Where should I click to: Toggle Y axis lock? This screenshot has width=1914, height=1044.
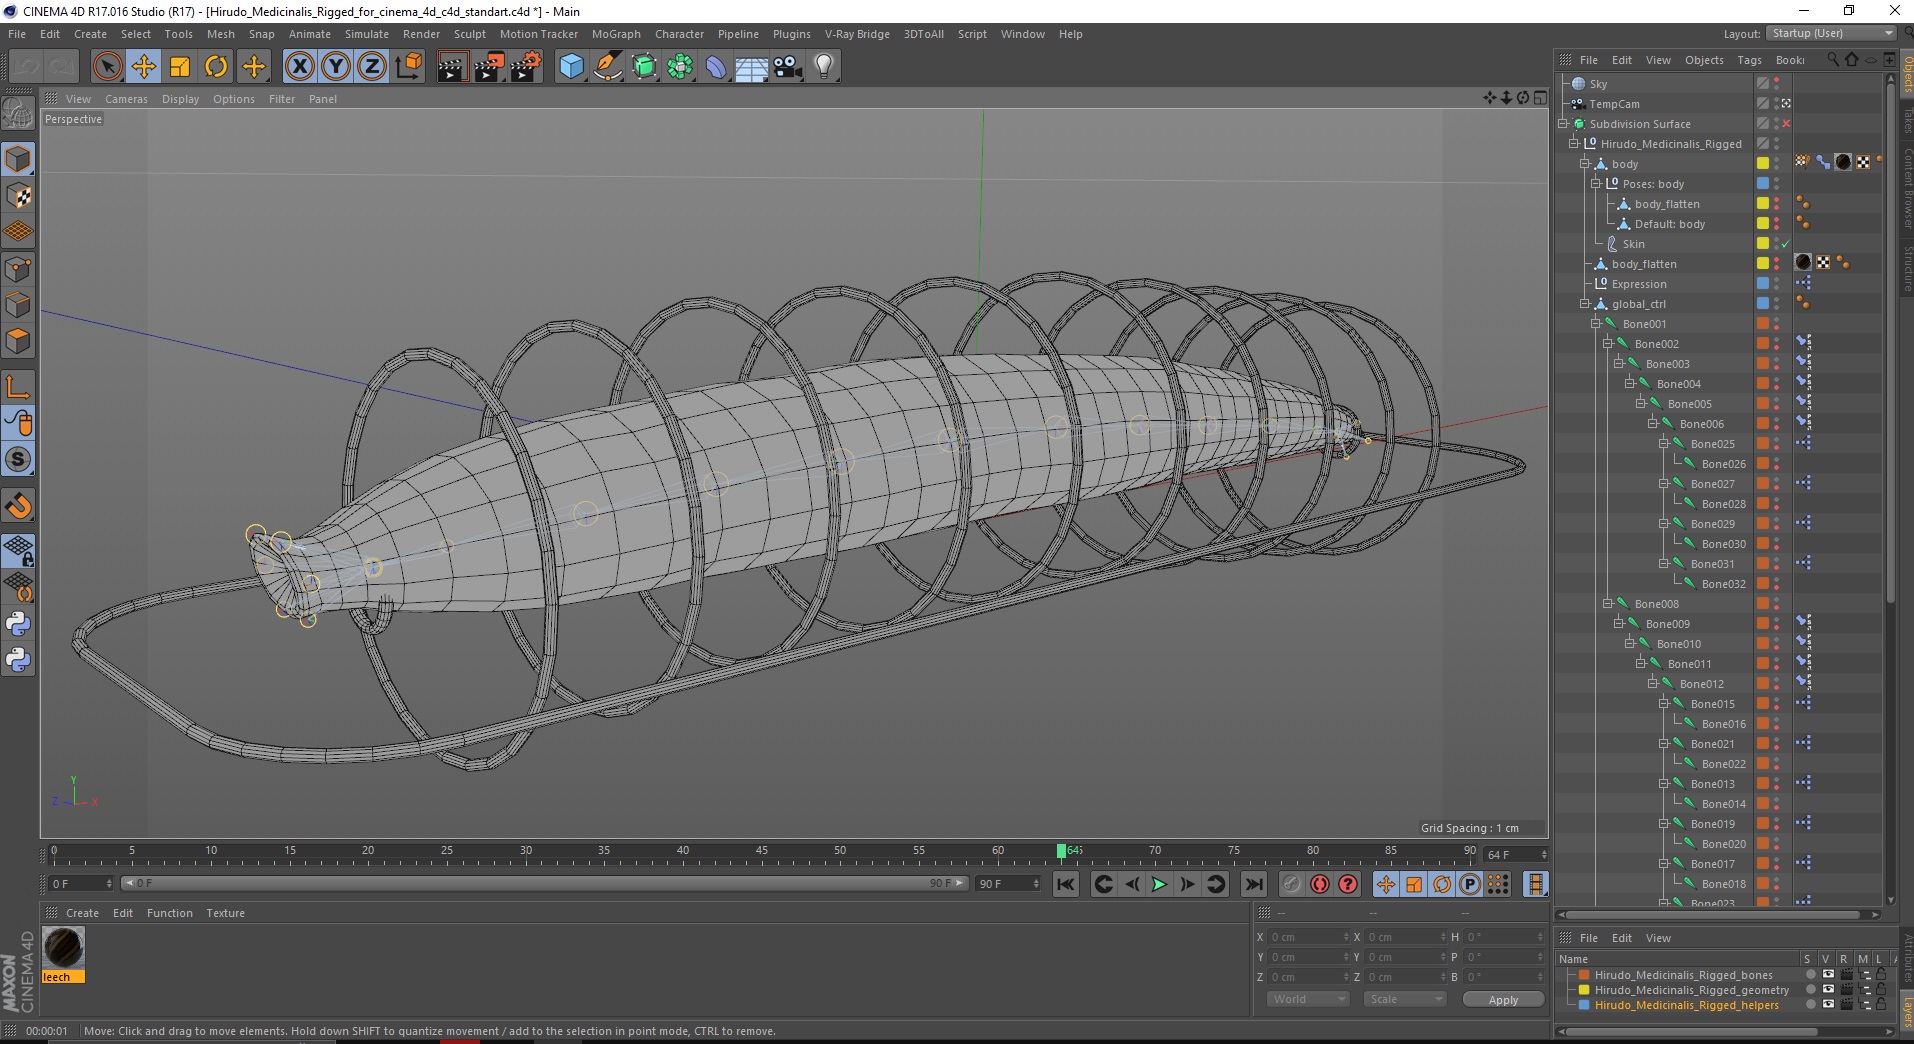coord(336,67)
